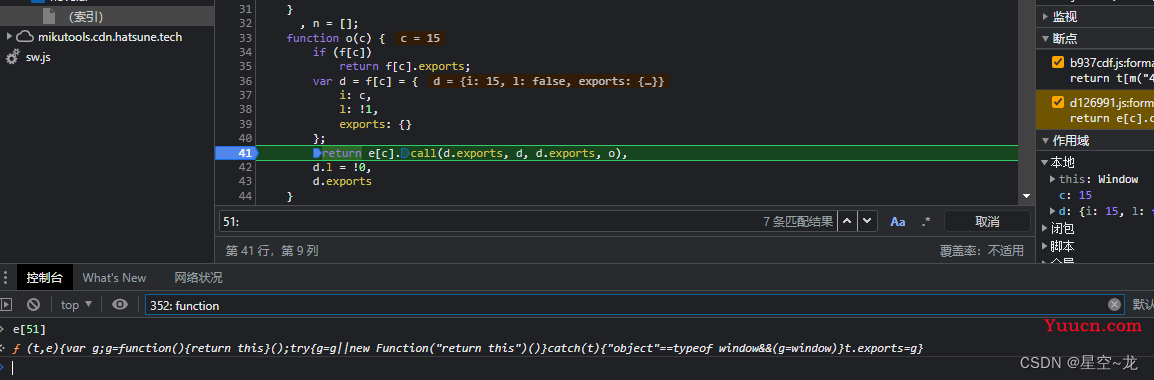Click the '第 41 行，第 9 列' status text
This screenshot has width=1154, height=380.
click(x=272, y=250)
